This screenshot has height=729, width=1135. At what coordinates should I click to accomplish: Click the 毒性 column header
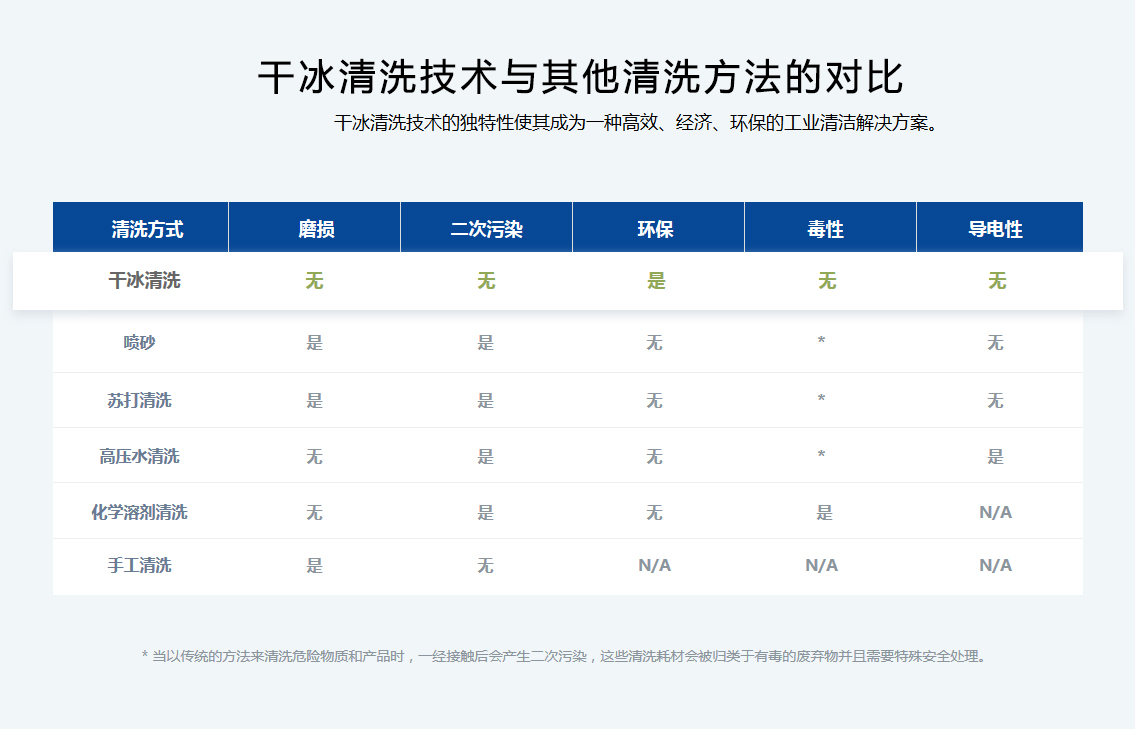click(x=826, y=229)
